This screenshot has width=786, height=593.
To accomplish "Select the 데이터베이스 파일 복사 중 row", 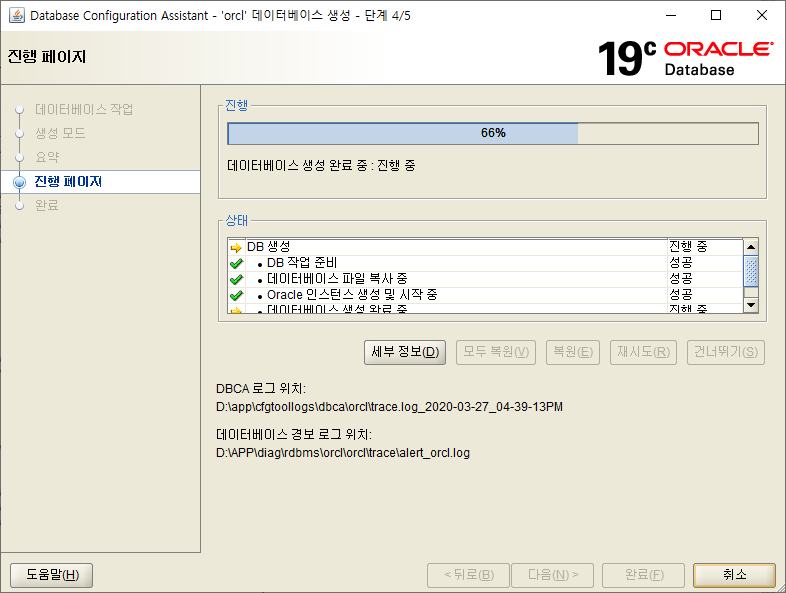I will tap(485, 279).
